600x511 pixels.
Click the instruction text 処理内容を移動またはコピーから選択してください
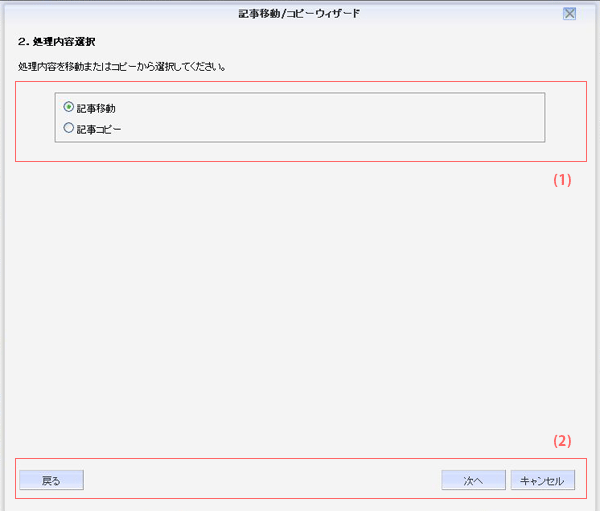122,67
